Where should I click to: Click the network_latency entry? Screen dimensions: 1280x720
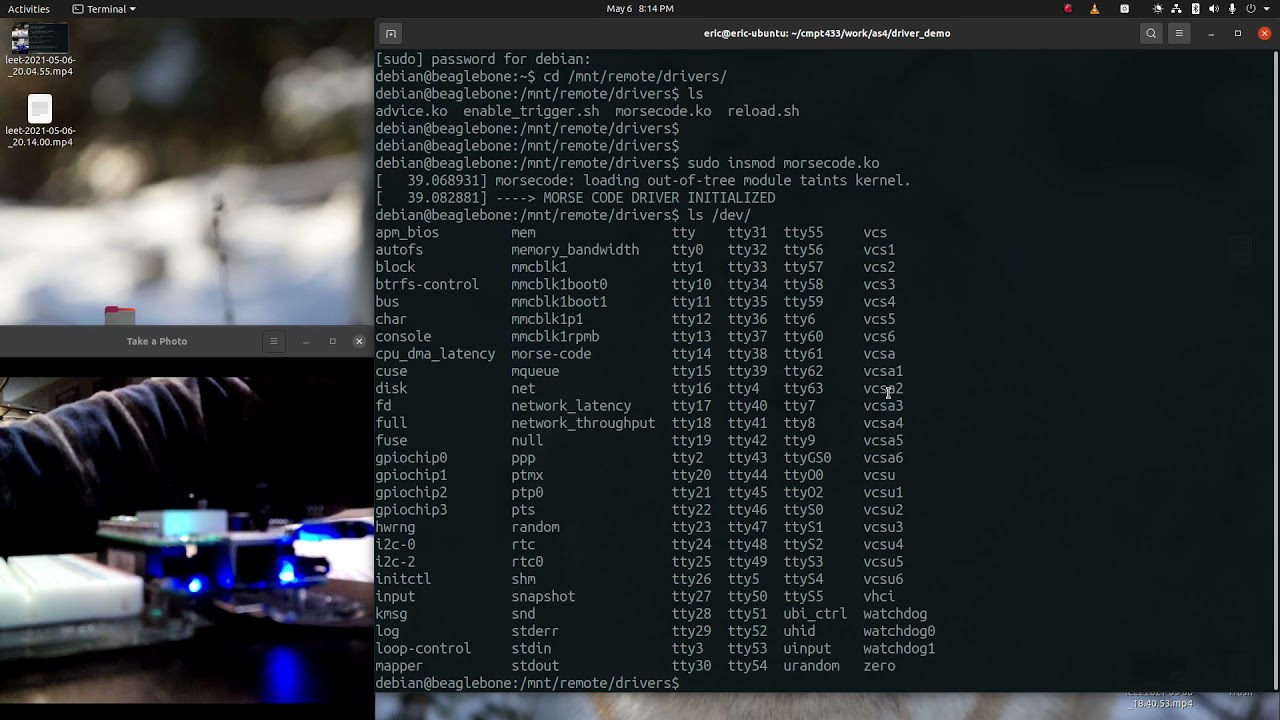click(x=571, y=406)
